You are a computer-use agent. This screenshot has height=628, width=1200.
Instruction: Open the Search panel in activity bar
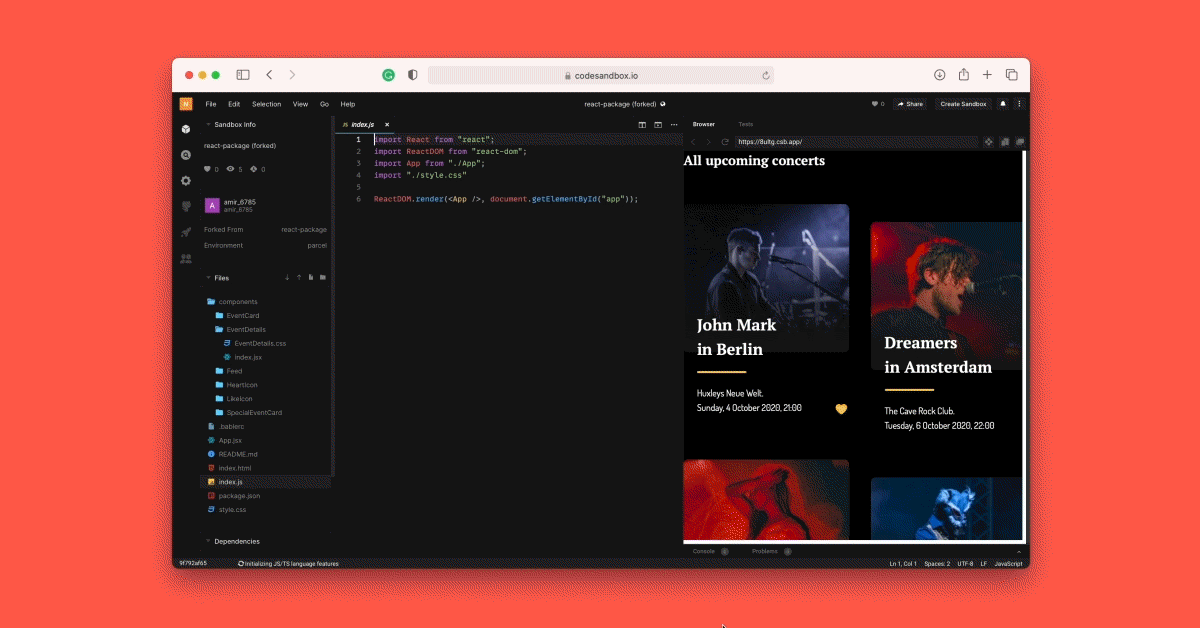[x=186, y=155]
